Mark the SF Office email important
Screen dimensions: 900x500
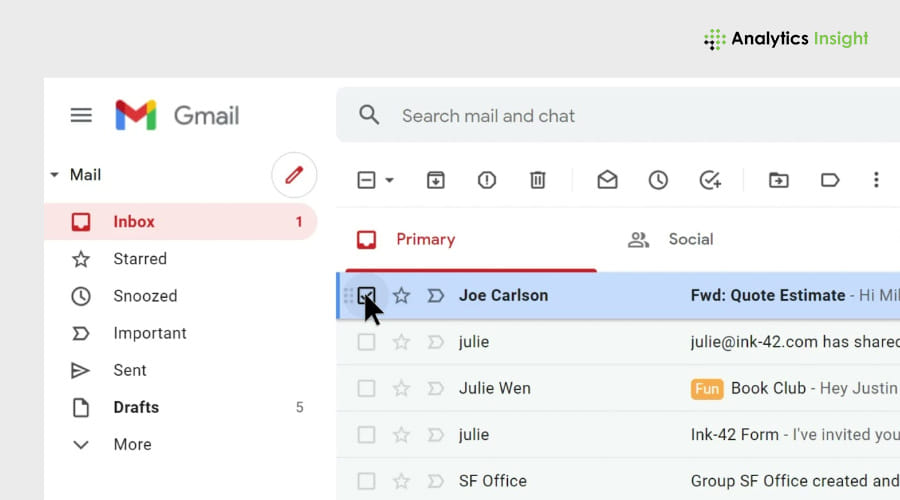(436, 481)
